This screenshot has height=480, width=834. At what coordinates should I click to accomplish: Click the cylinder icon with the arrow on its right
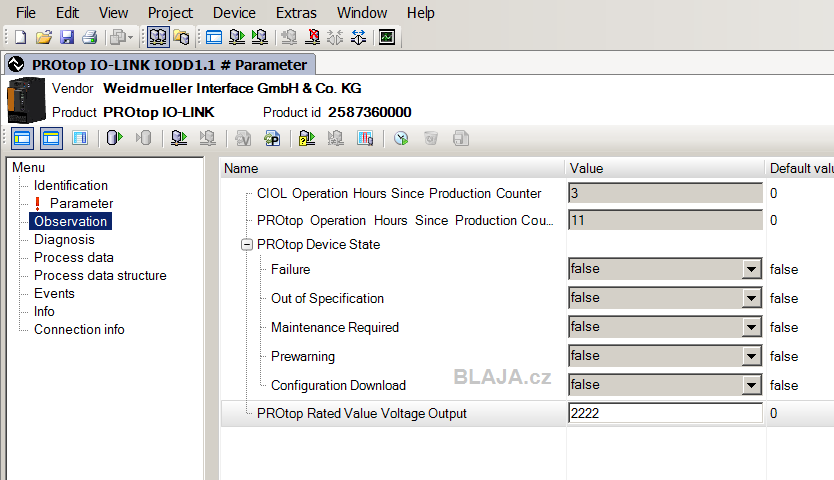pyautogui.click(x=114, y=138)
